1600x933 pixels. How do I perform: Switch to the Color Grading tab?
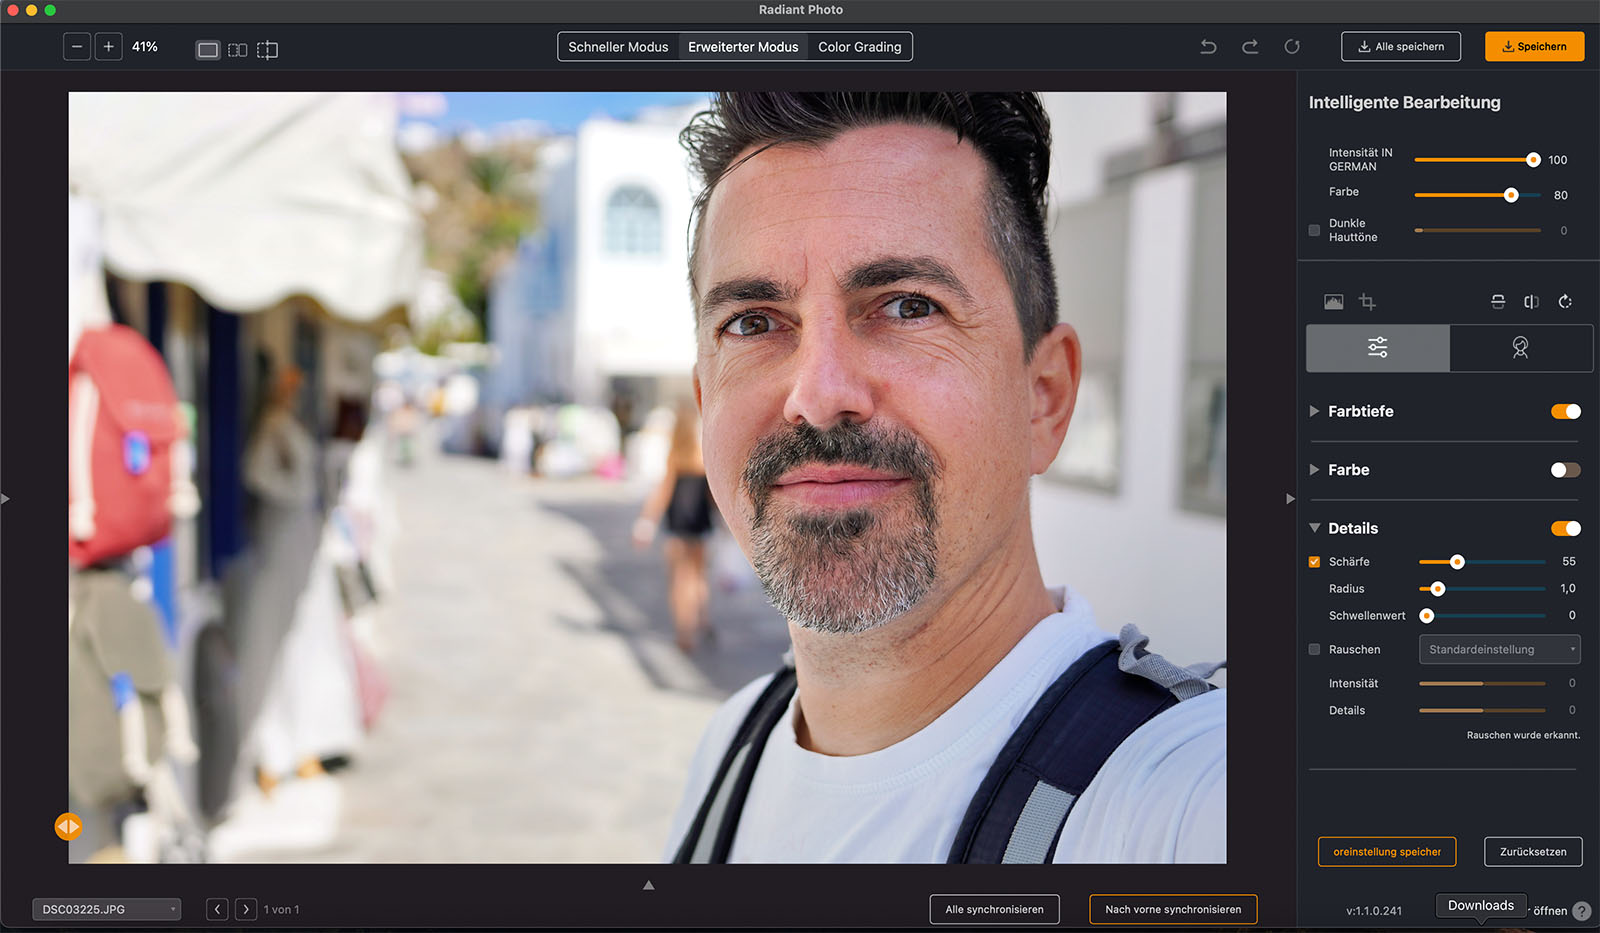tap(859, 47)
